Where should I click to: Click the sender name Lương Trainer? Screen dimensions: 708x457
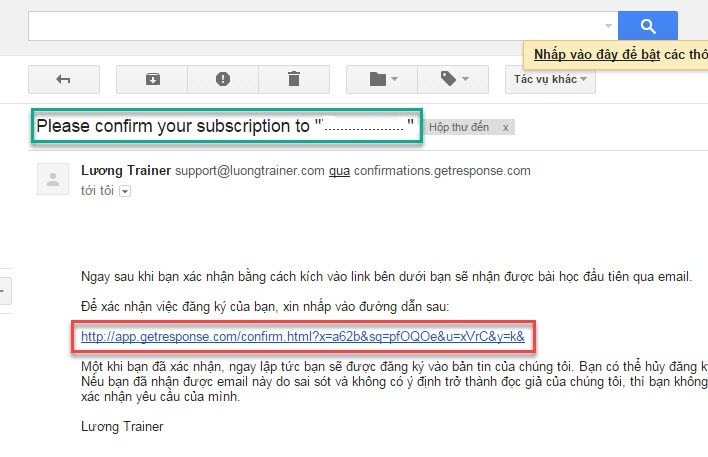tap(126, 171)
